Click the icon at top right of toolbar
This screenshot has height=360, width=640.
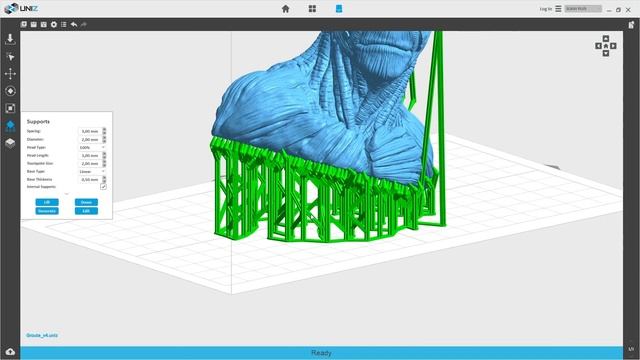(631, 24)
